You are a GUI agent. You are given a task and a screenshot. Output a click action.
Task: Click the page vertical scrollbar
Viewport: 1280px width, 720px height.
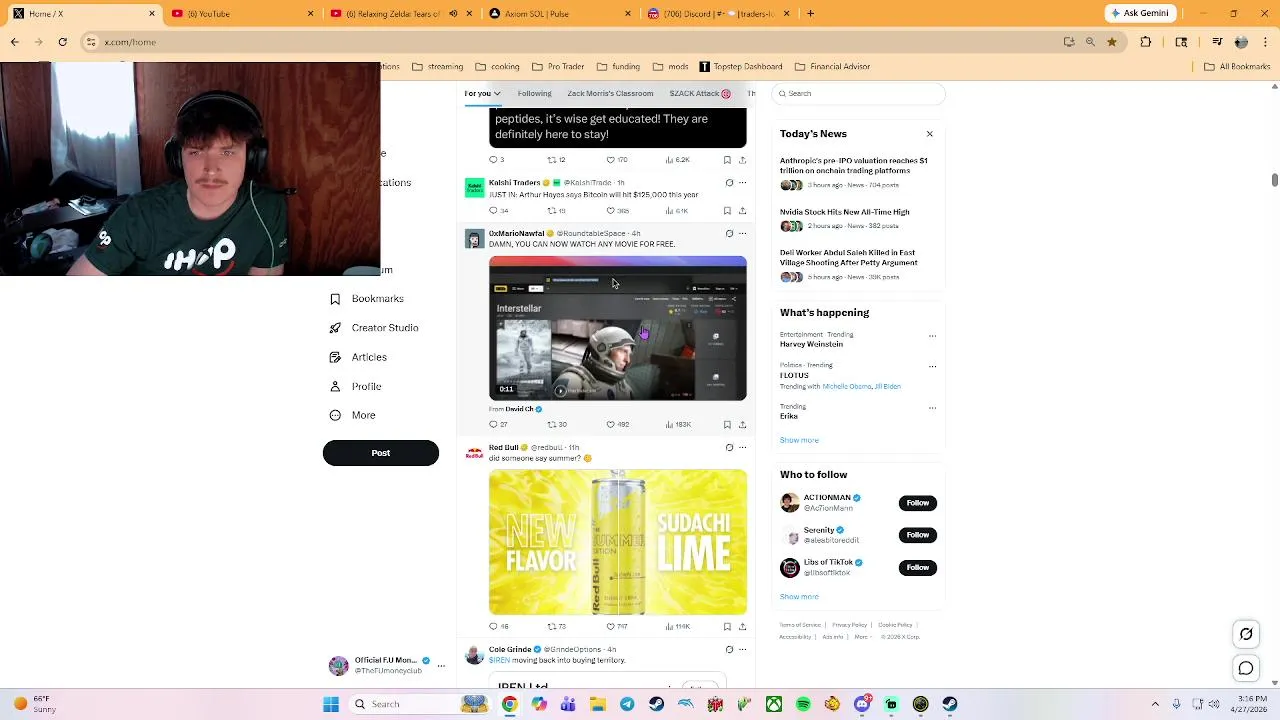pos(1274,180)
